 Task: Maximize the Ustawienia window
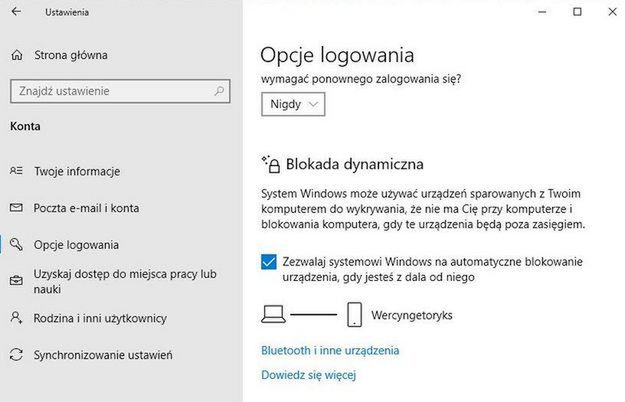click(x=577, y=12)
